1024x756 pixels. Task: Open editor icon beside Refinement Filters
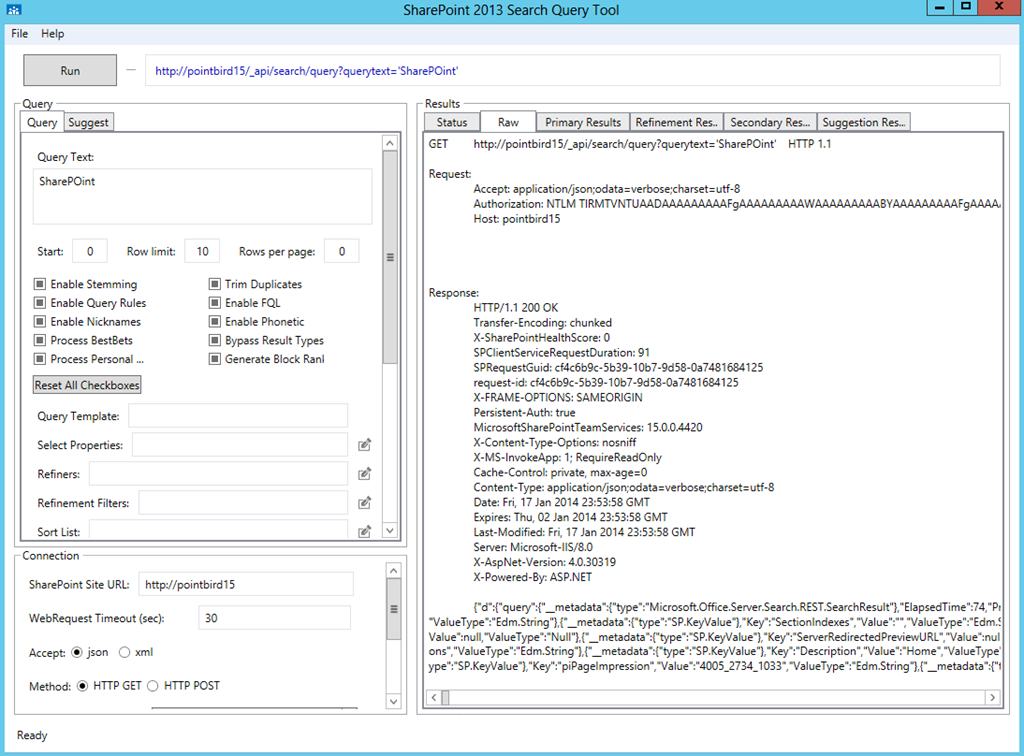(x=364, y=503)
